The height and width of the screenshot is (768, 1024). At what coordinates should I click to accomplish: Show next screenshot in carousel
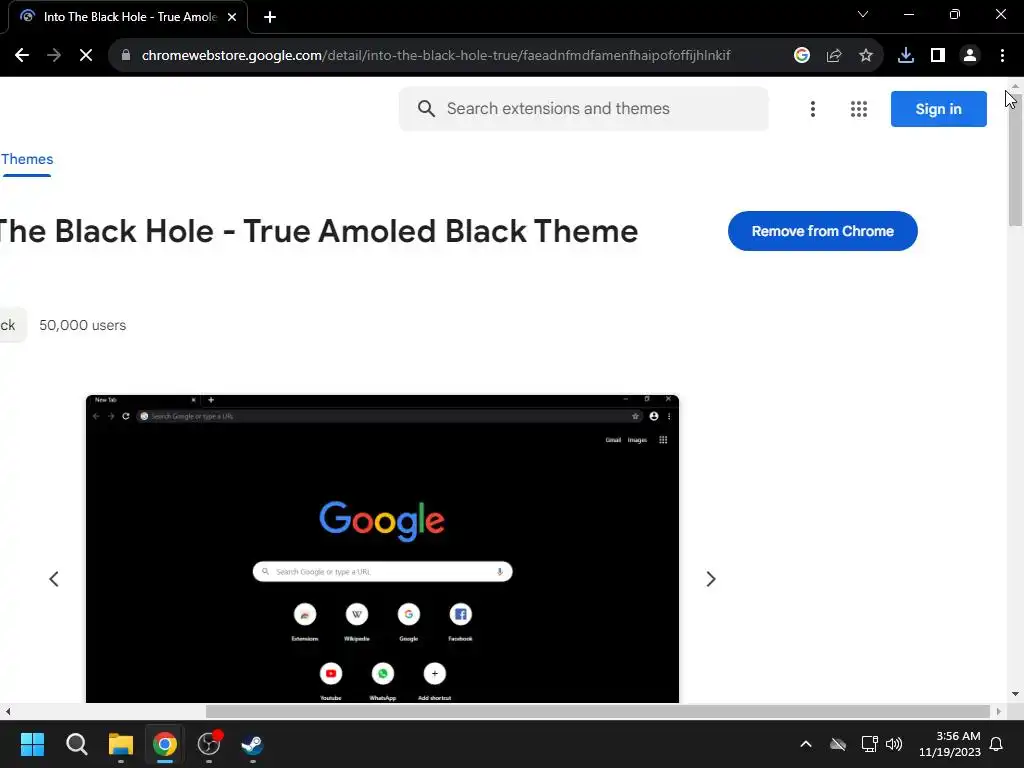pyautogui.click(x=711, y=579)
